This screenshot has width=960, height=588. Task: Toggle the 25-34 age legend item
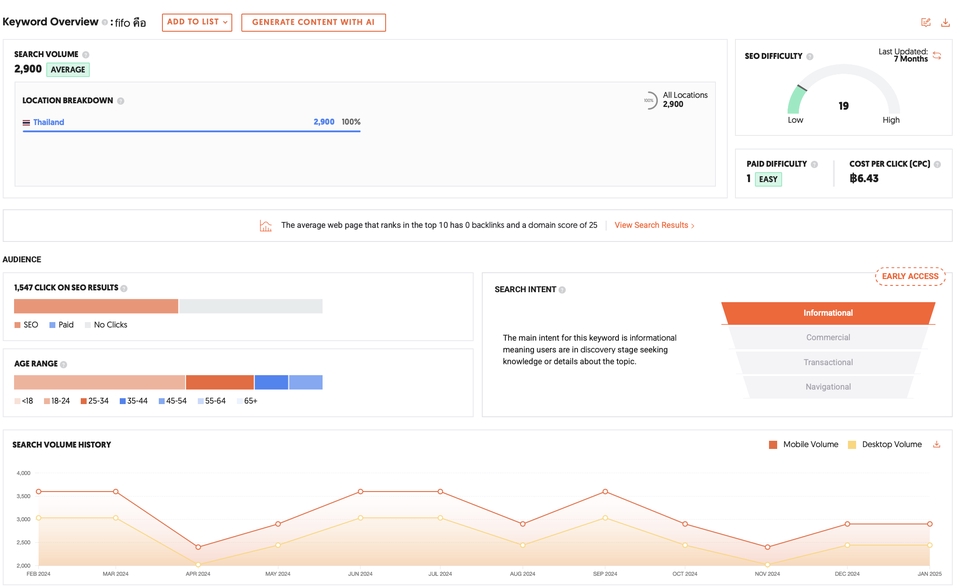pyautogui.click(x=94, y=401)
